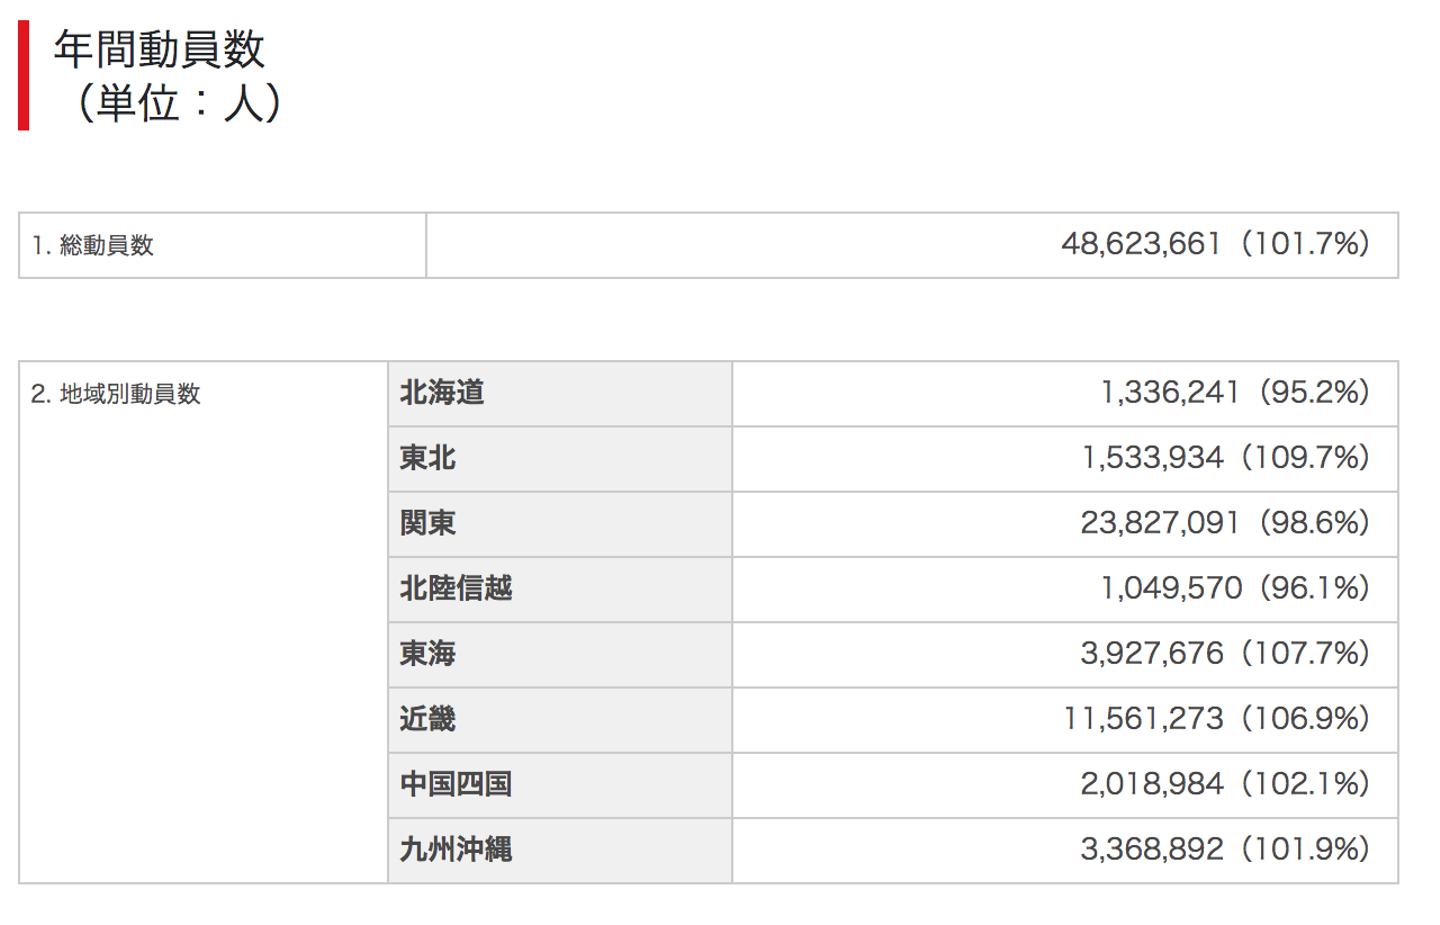Click the 北海道 region header cell
This screenshot has height=925, width=1440.
coord(442,393)
